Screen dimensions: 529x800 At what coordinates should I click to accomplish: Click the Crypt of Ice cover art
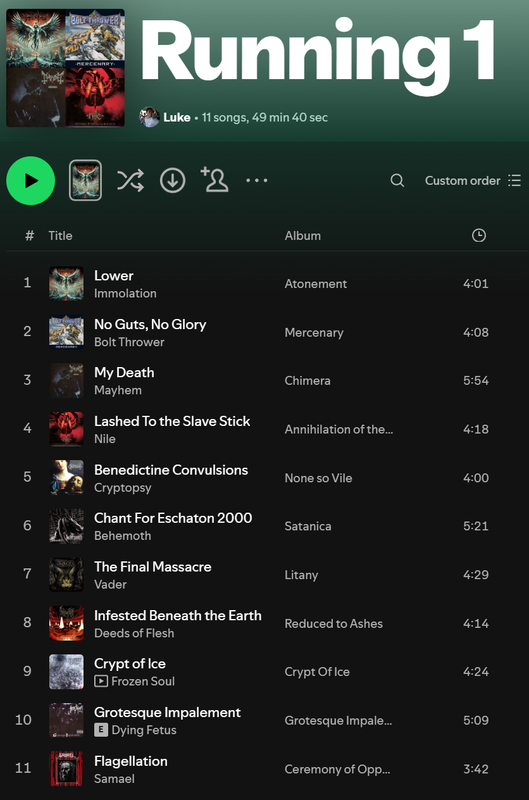click(x=66, y=672)
